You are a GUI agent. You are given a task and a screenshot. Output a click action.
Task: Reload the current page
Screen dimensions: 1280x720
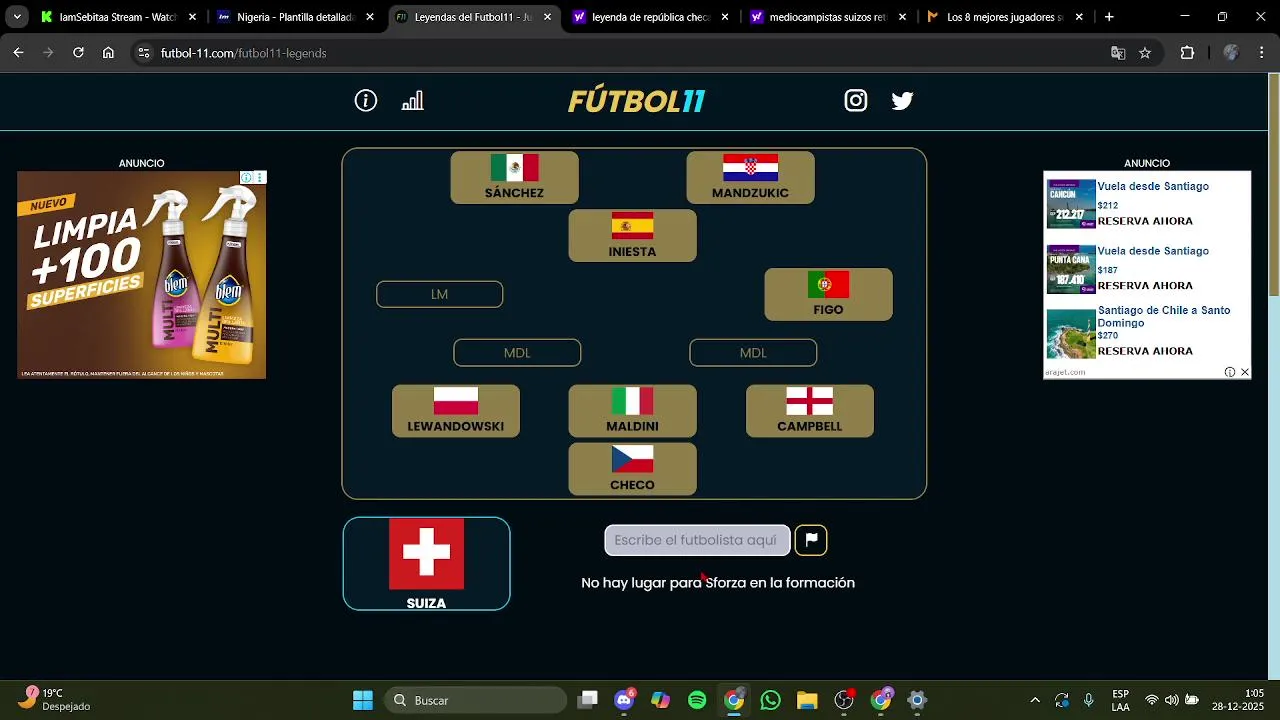tap(78, 53)
